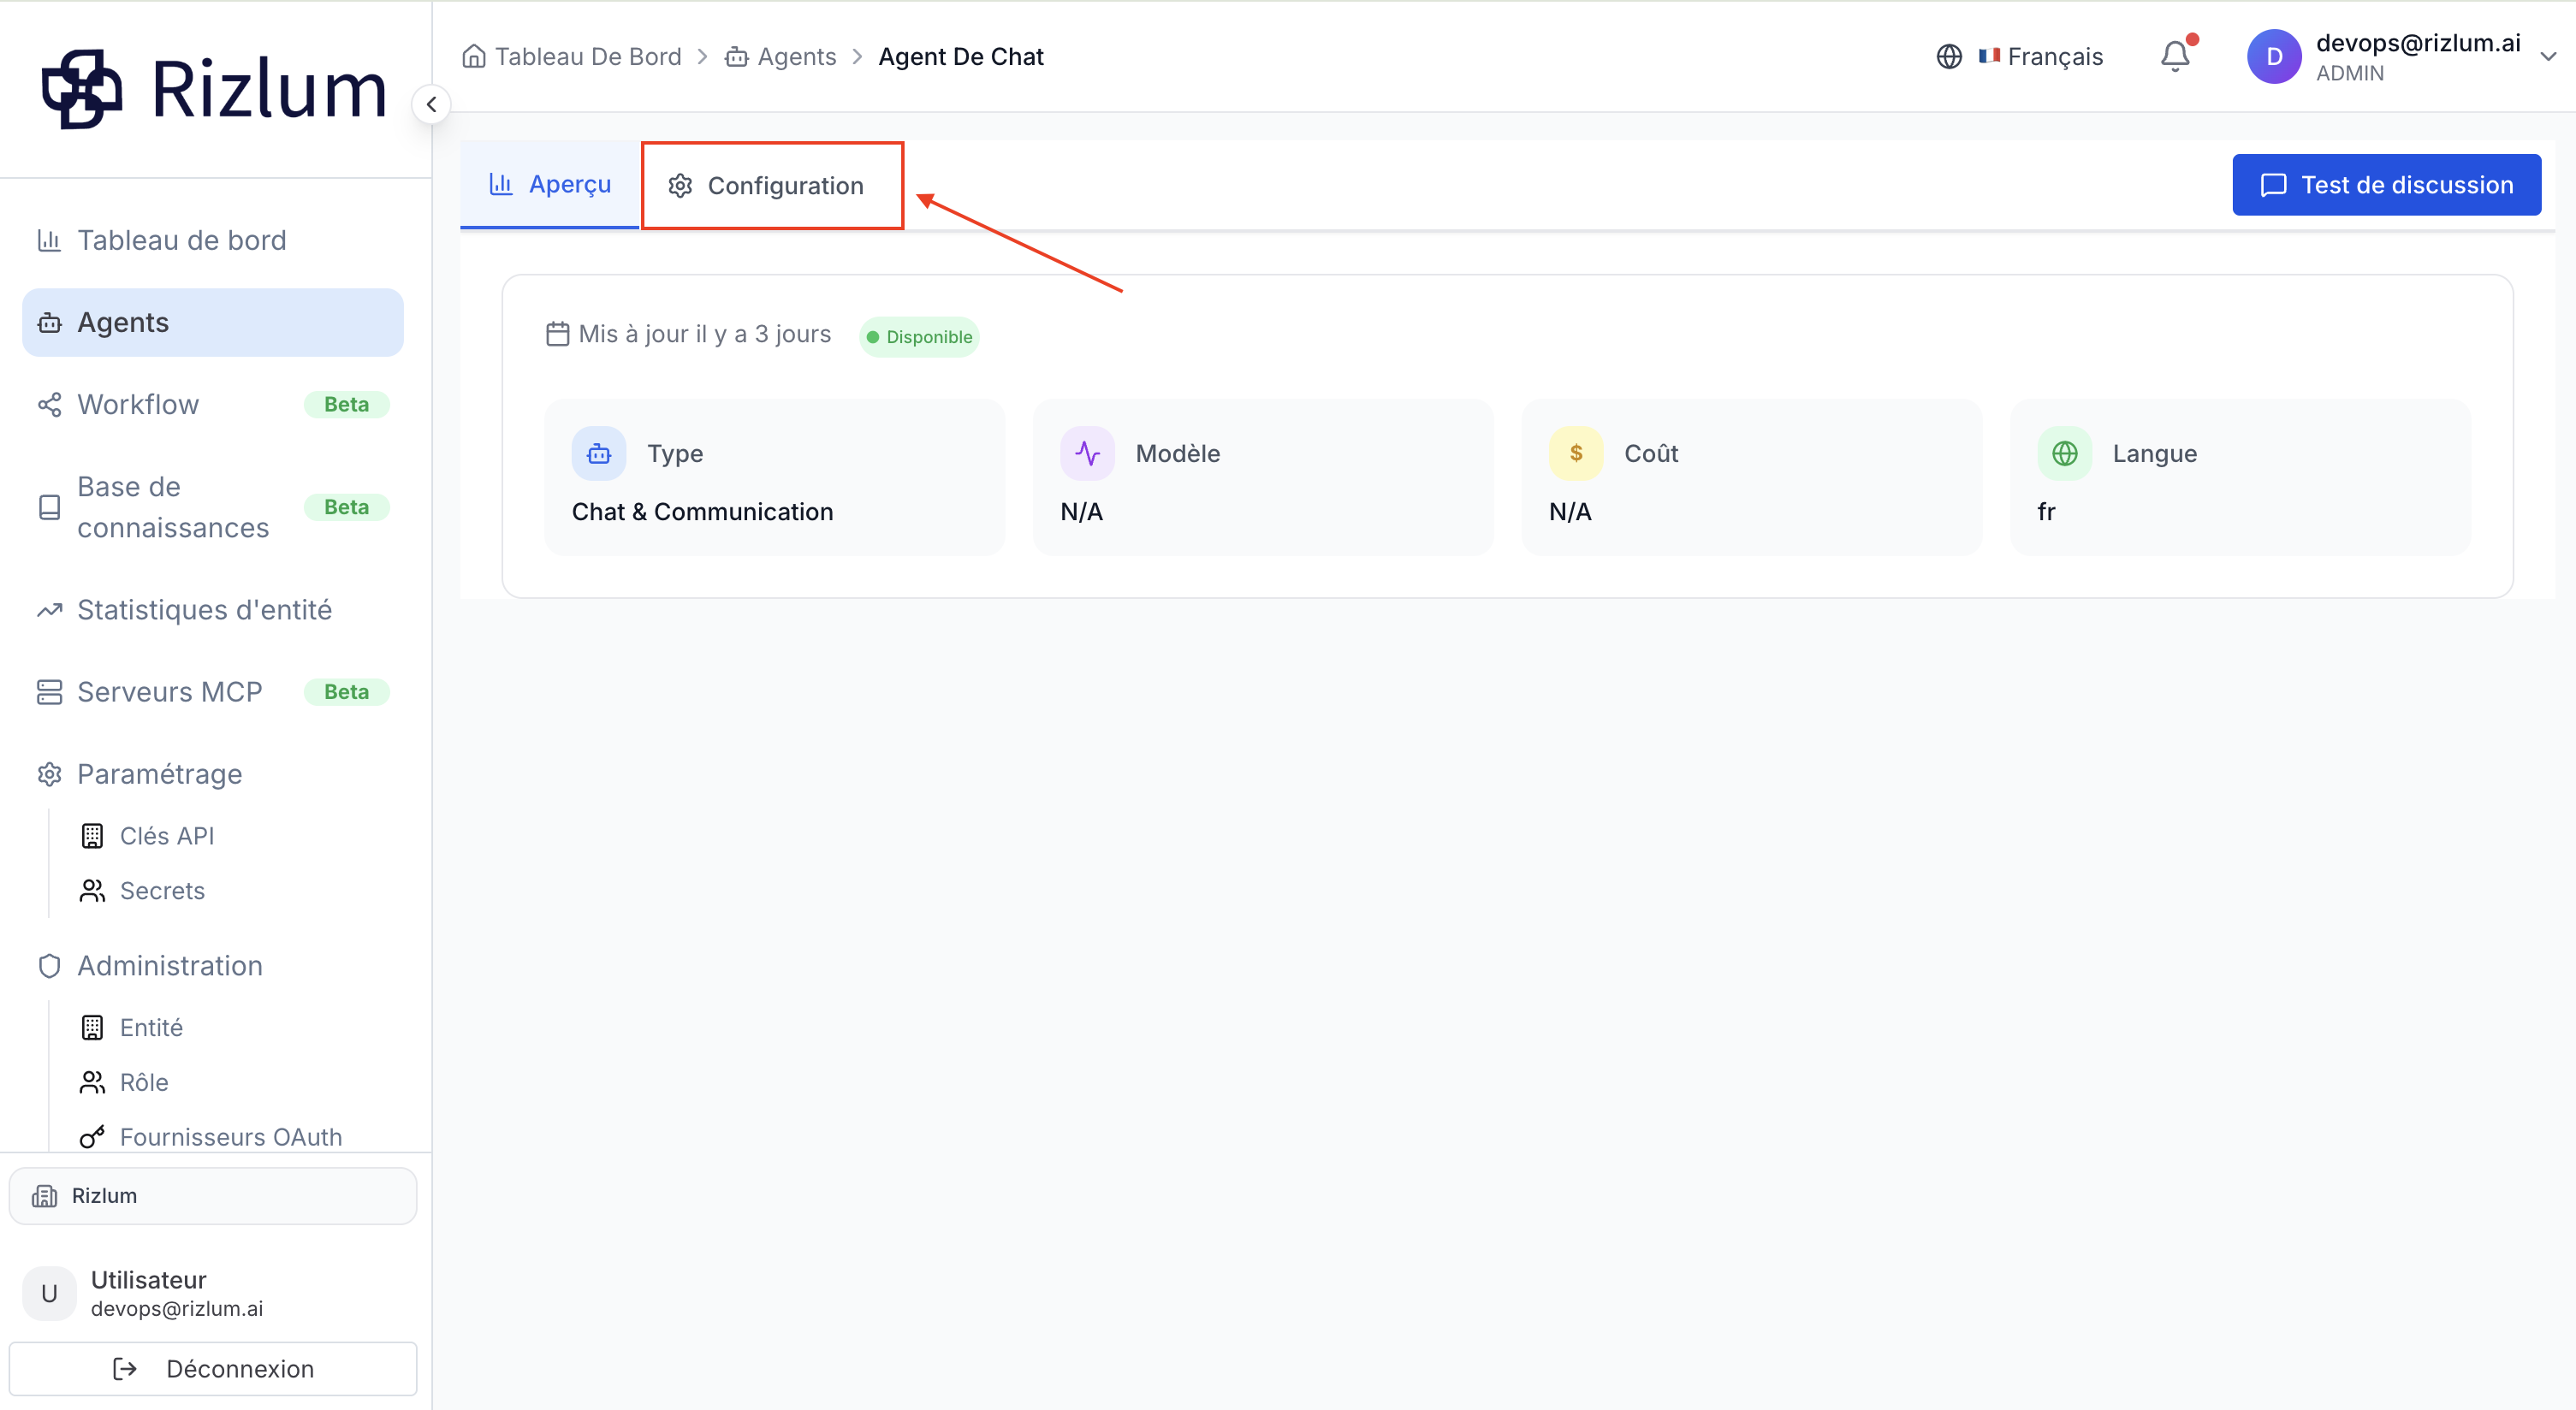Click the chart icon on Aperçu tab
This screenshot has width=2576, height=1410.
(x=501, y=184)
